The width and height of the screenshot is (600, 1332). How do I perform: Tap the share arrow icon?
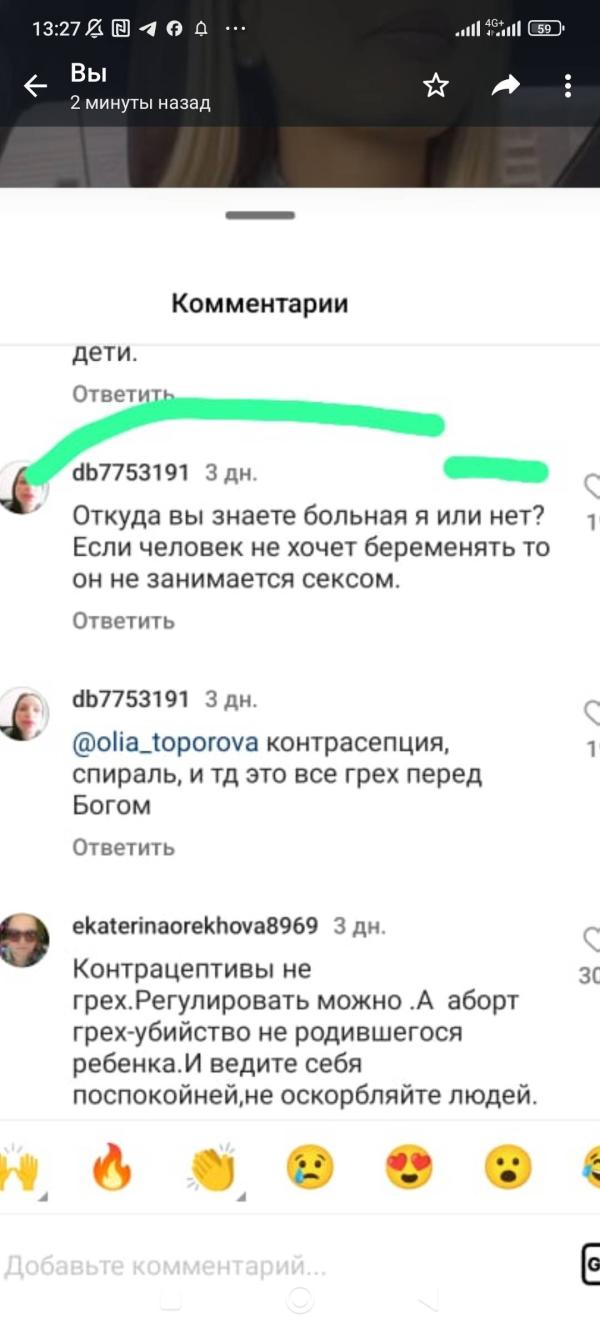506,87
